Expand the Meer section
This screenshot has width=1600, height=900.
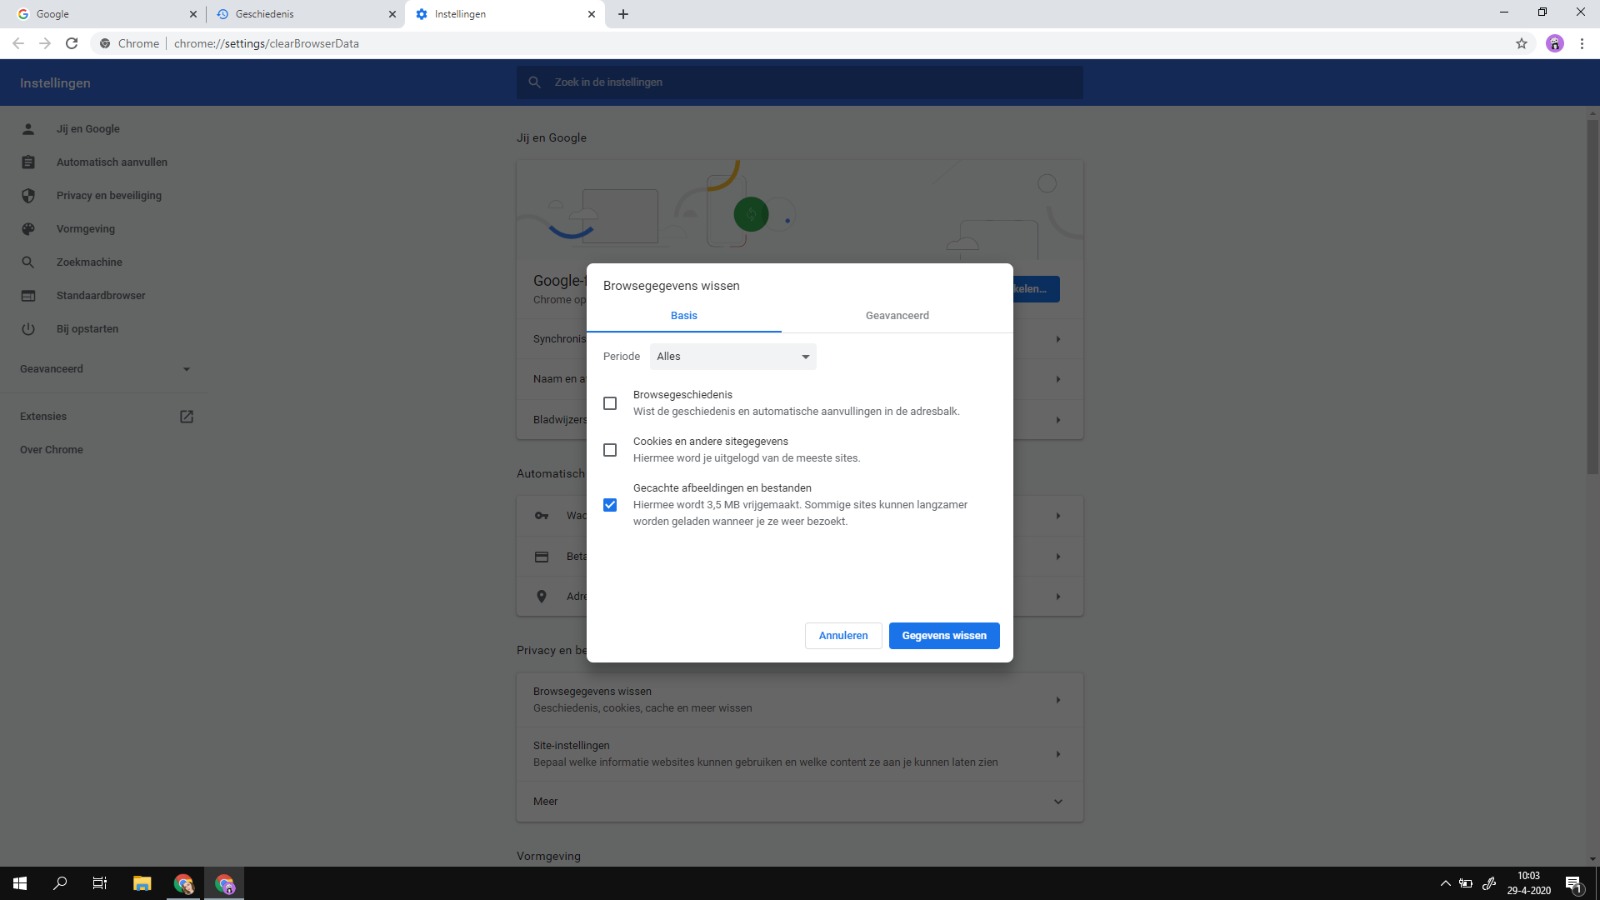tap(800, 801)
